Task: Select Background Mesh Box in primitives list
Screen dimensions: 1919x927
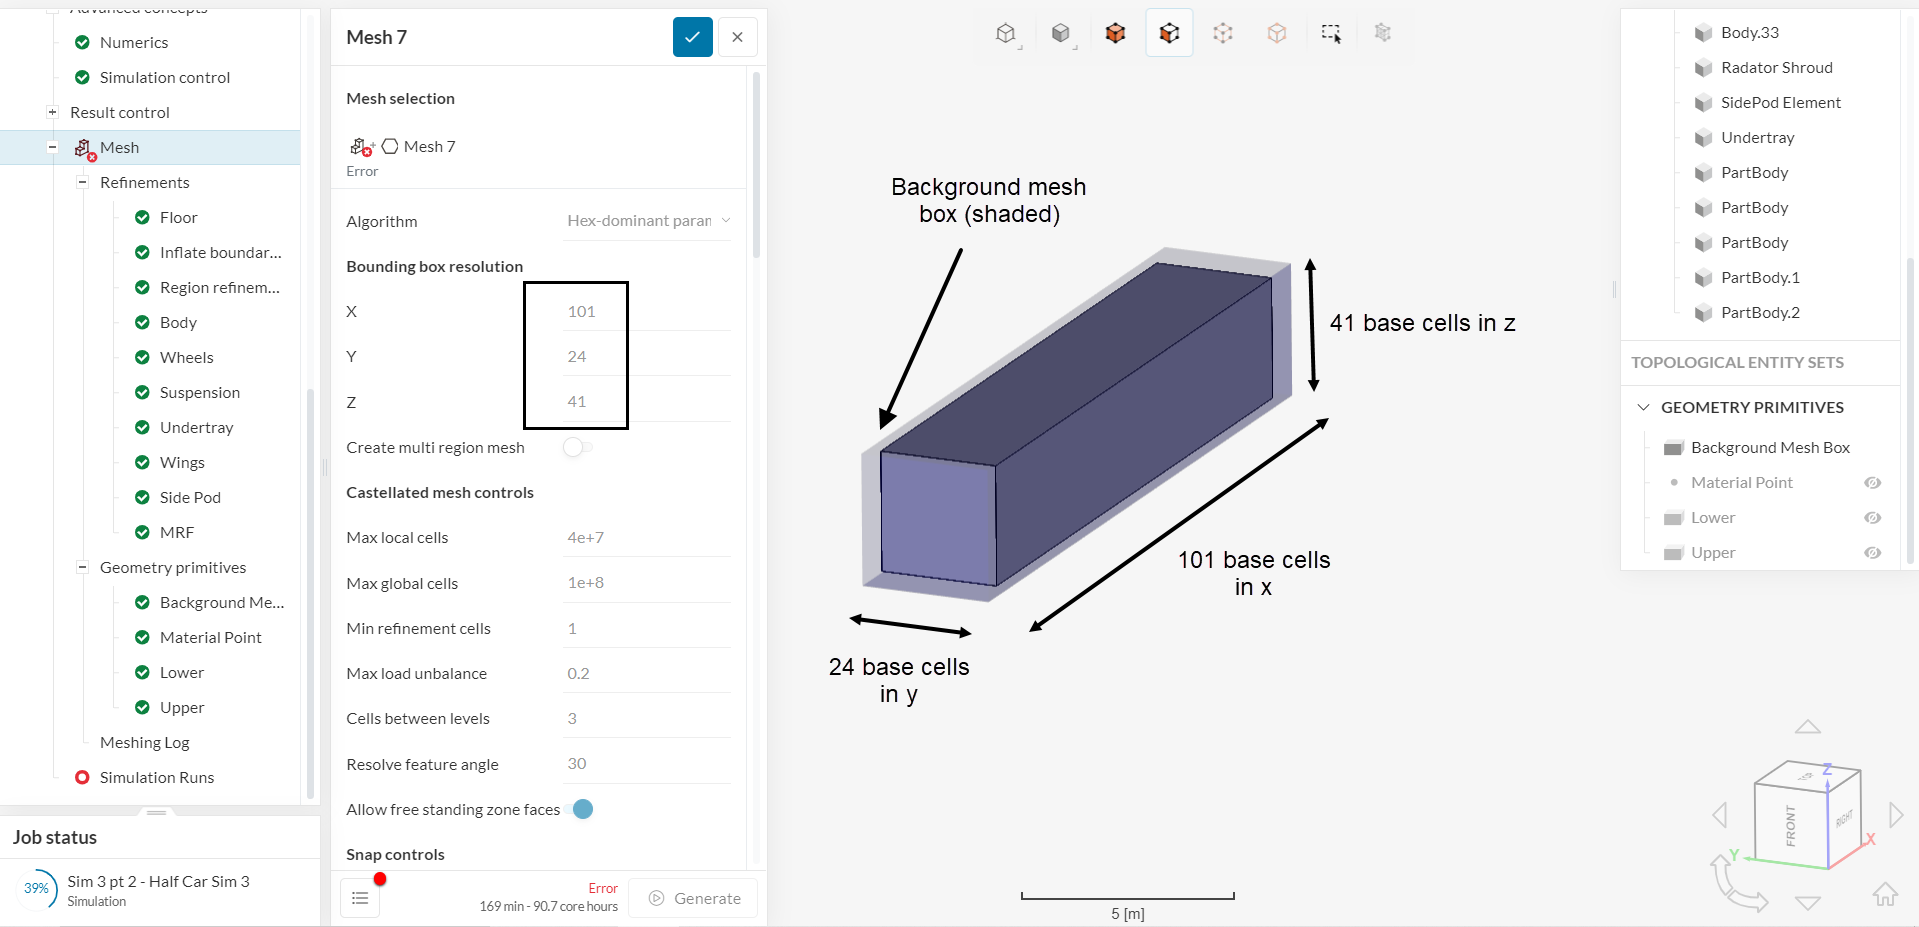Action: 1770,448
